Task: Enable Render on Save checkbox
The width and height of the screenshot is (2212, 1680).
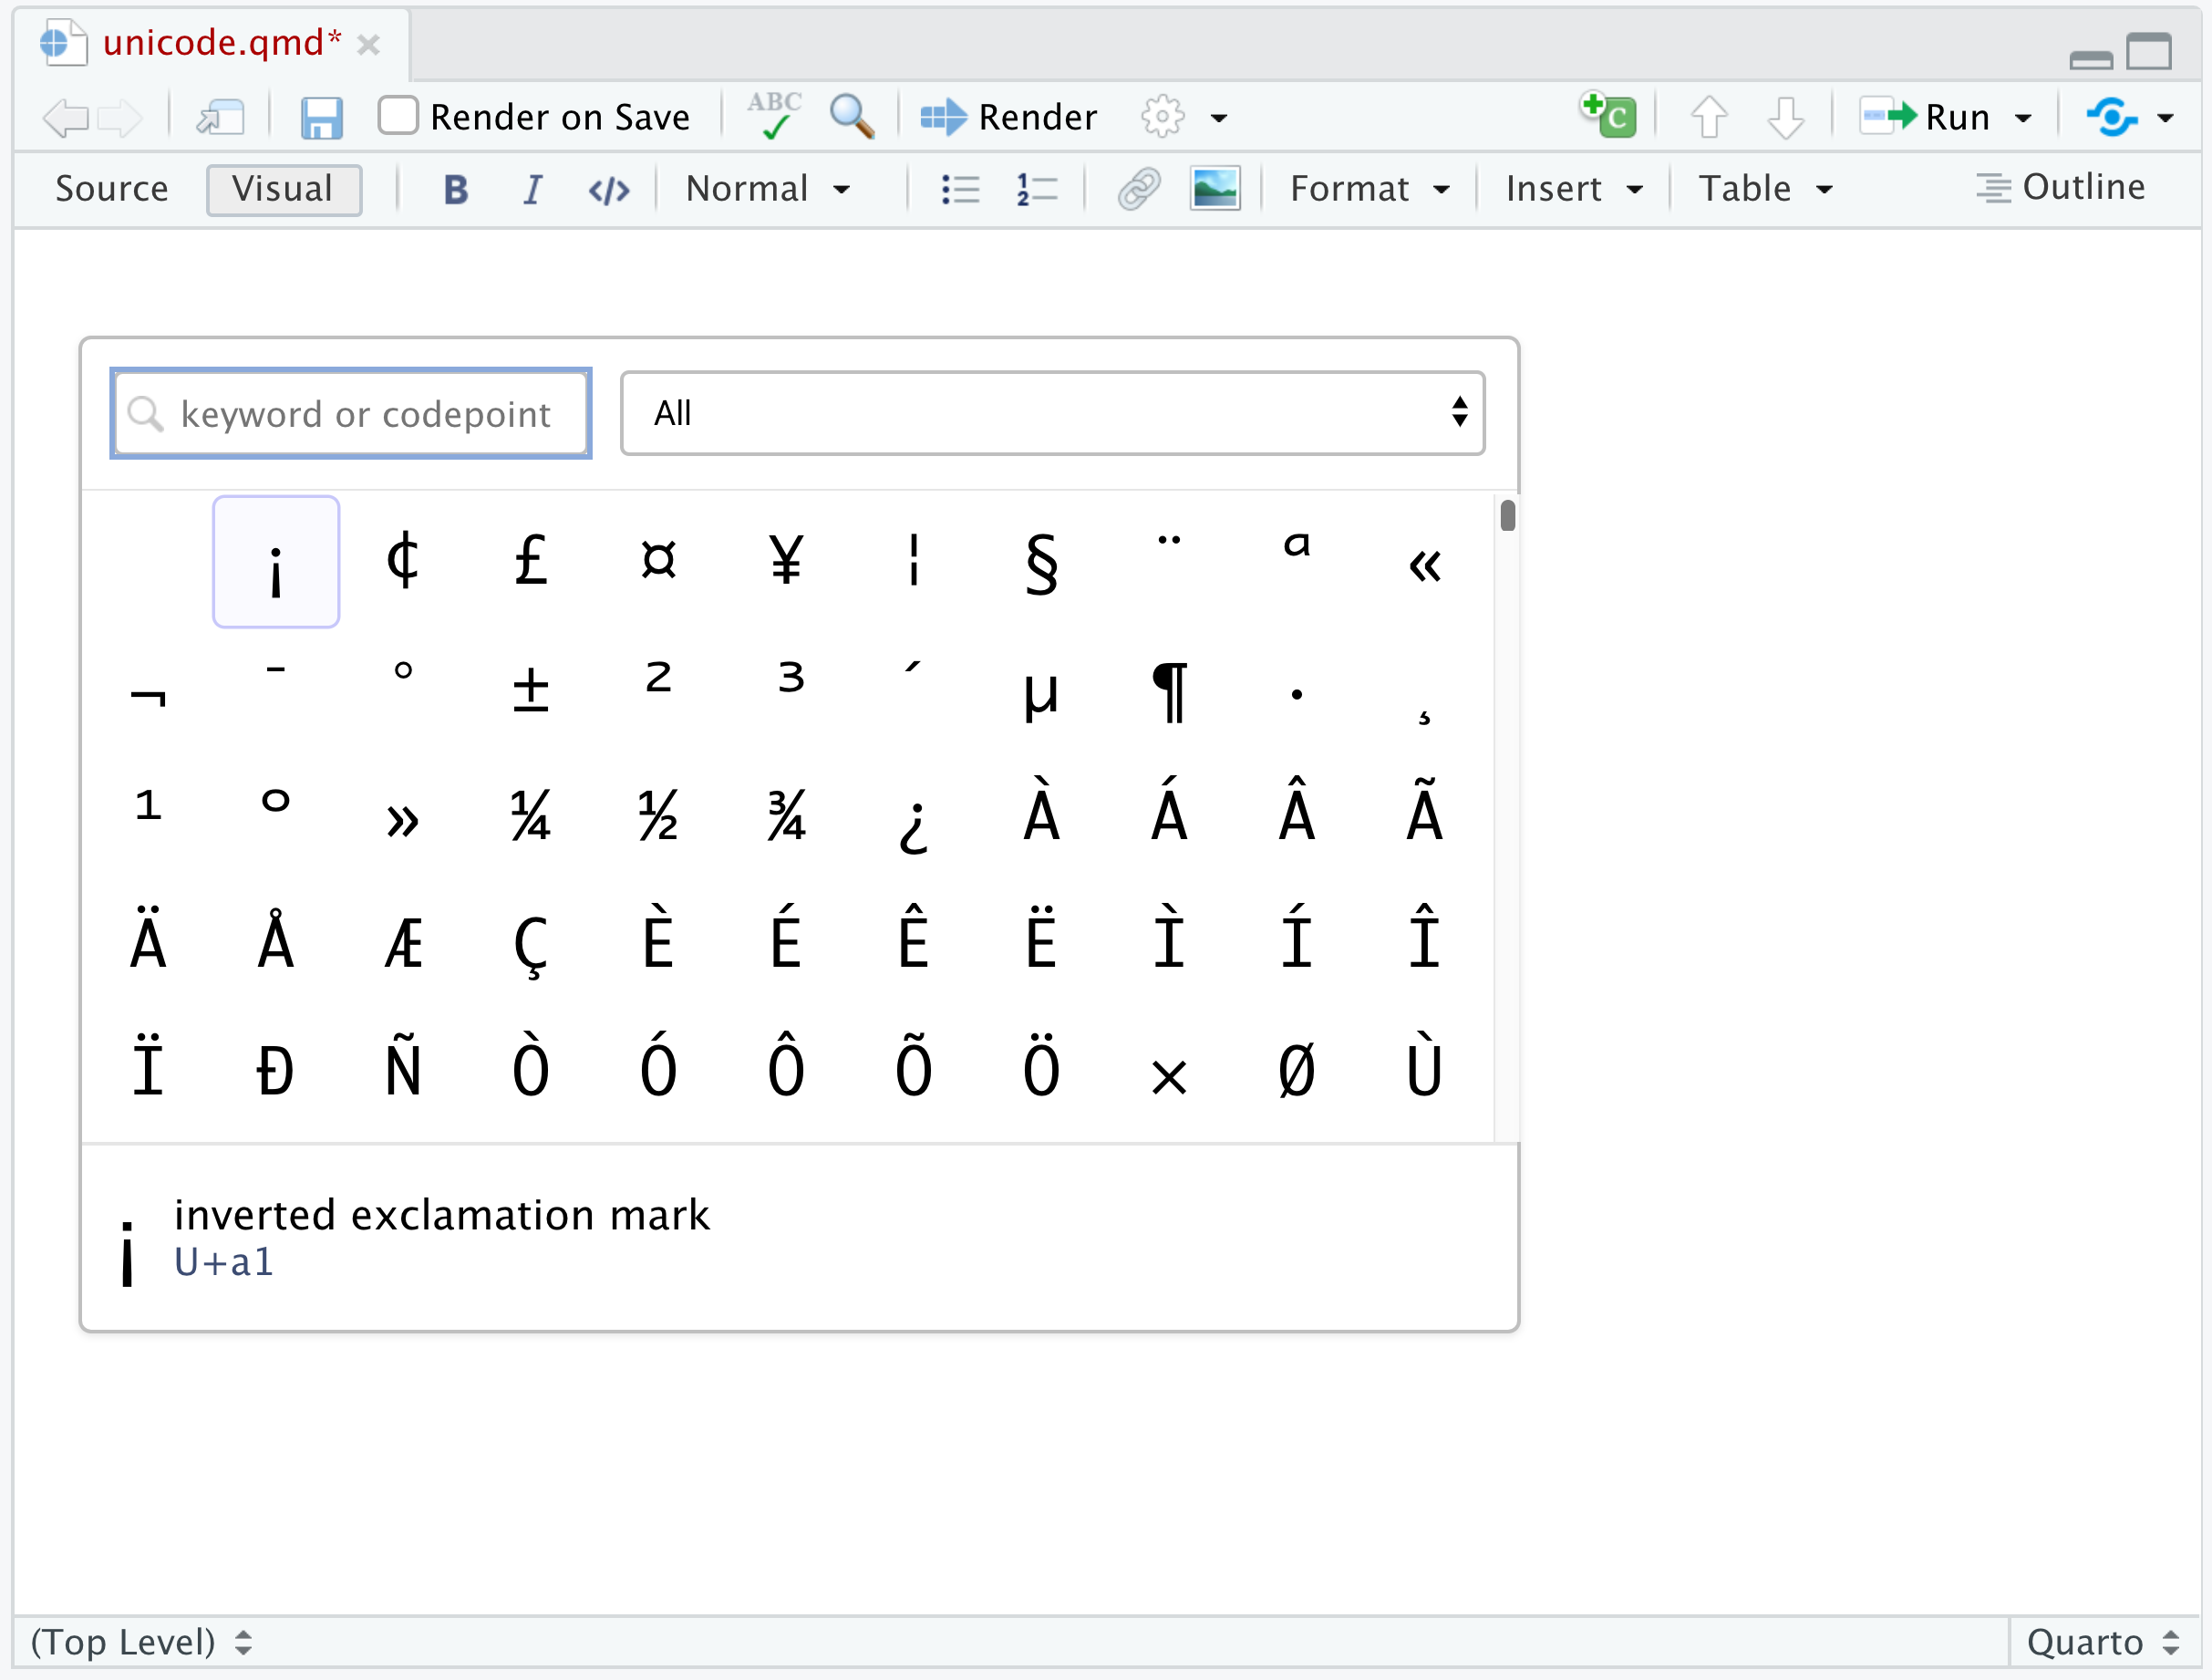Action: pyautogui.click(x=398, y=116)
